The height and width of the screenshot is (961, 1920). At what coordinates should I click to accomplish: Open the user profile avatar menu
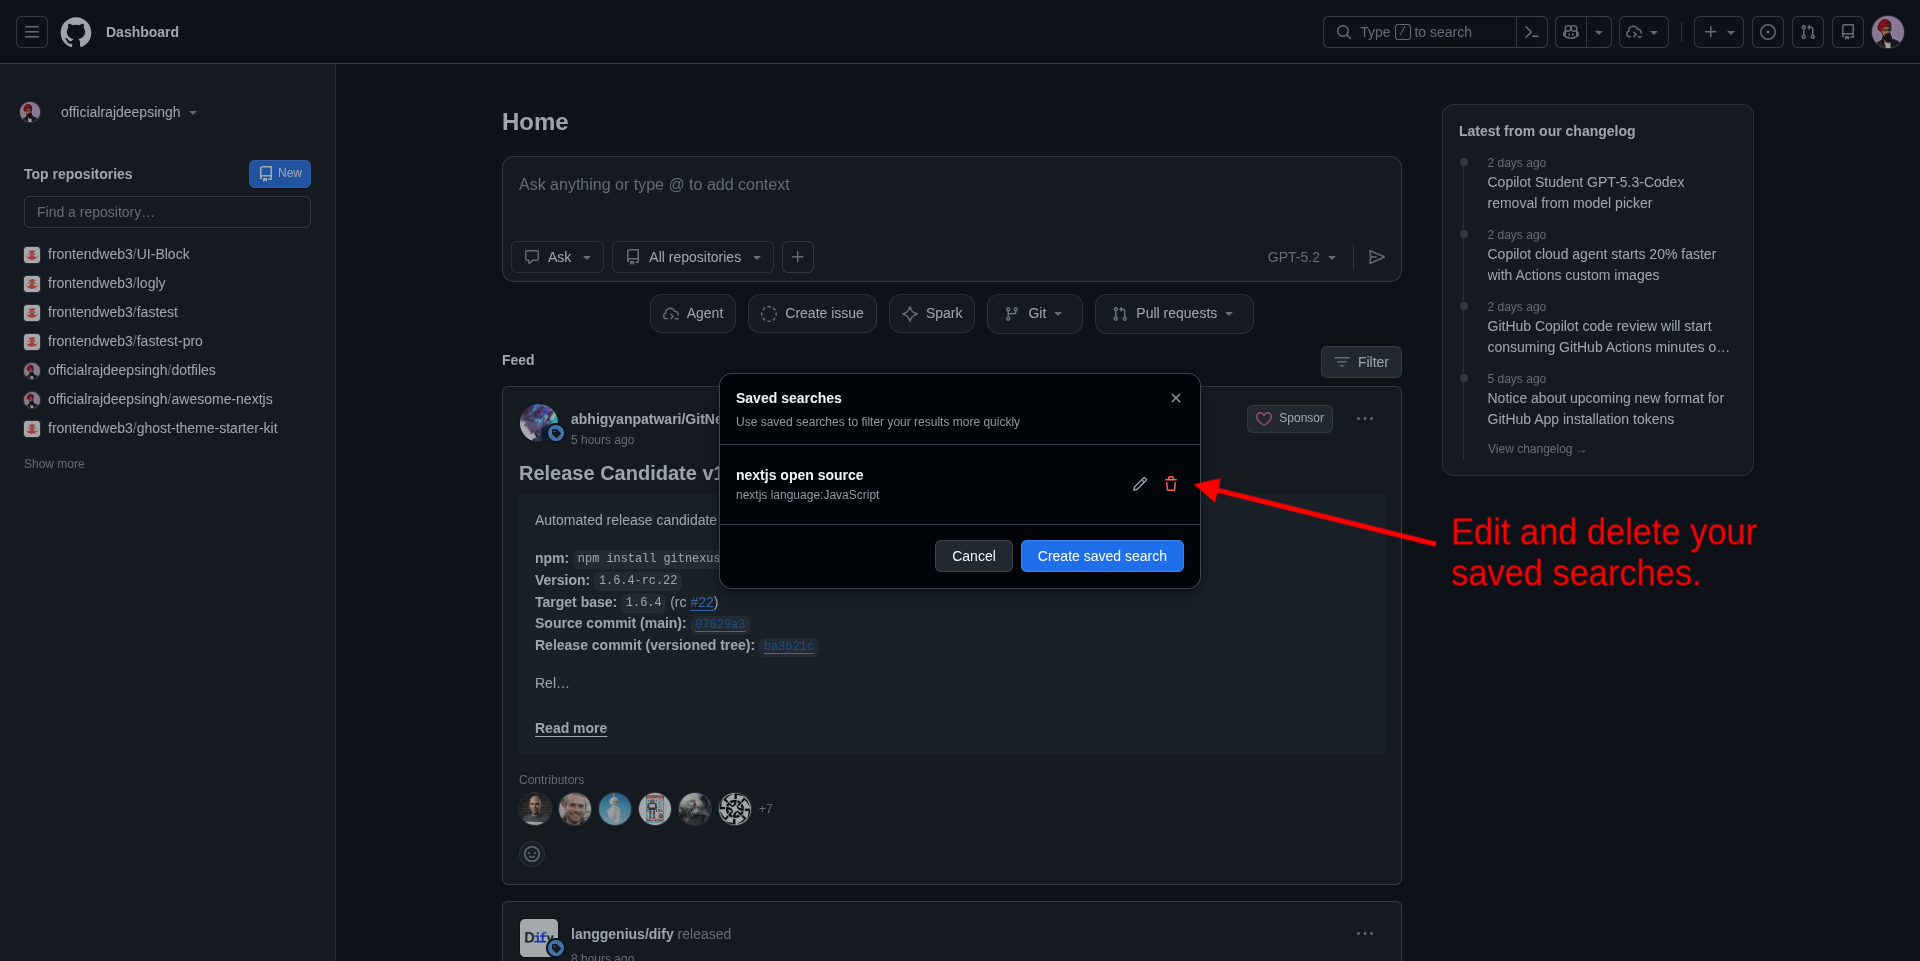point(1888,32)
